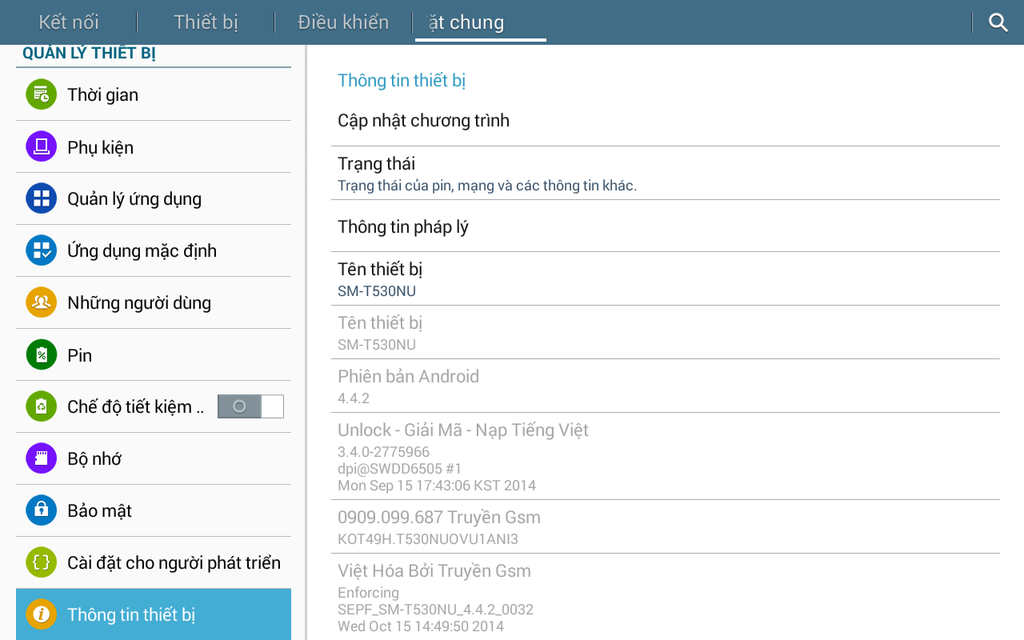The height and width of the screenshot is (640, 1024).
Task: Tap the purple Bộ nhớ storage icon
Action: [41, 458]
